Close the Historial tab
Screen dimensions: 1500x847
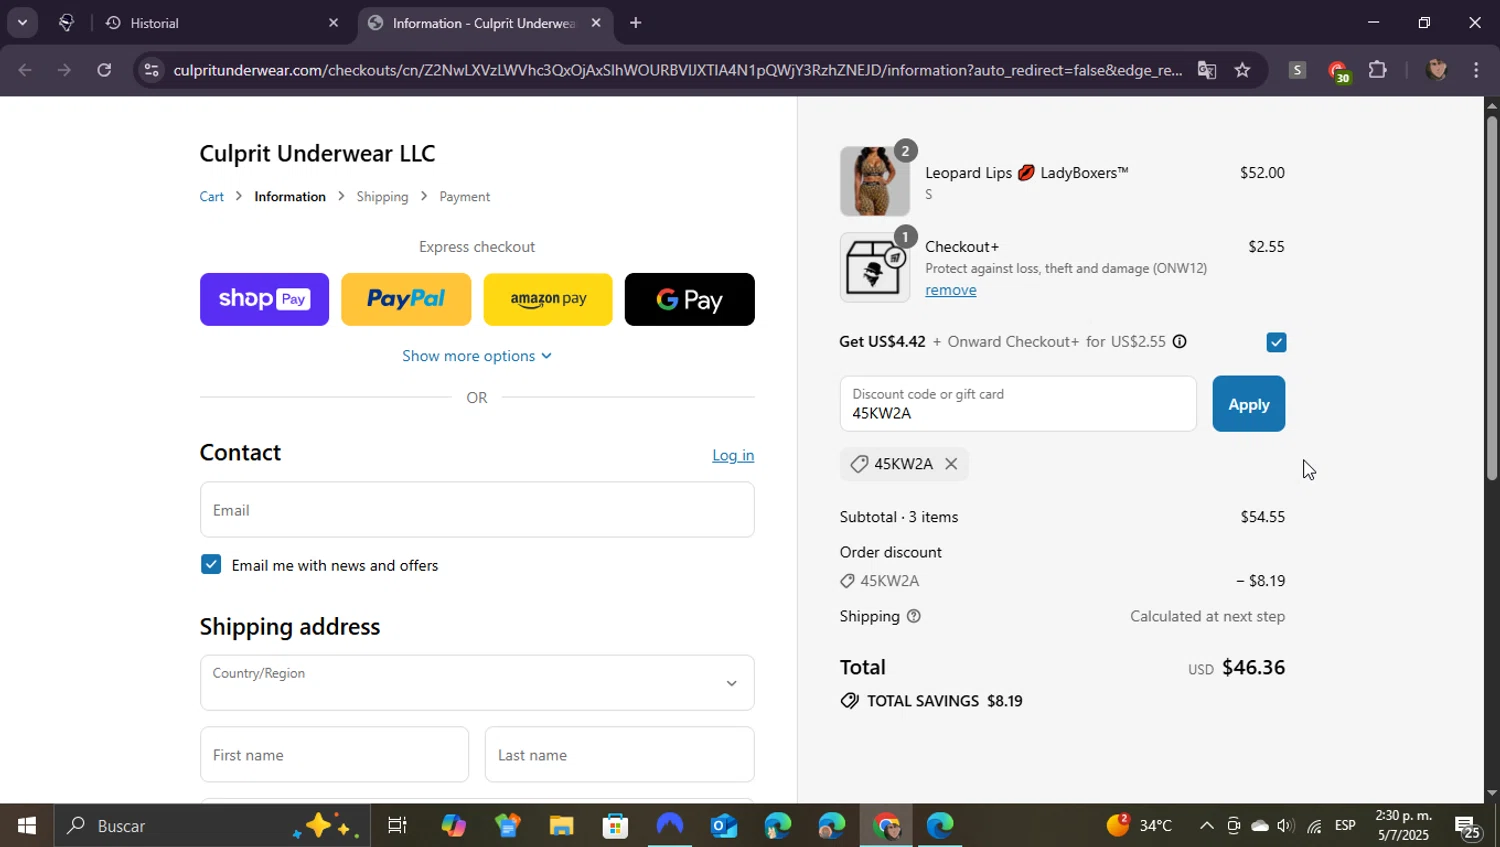coord(334,23)
